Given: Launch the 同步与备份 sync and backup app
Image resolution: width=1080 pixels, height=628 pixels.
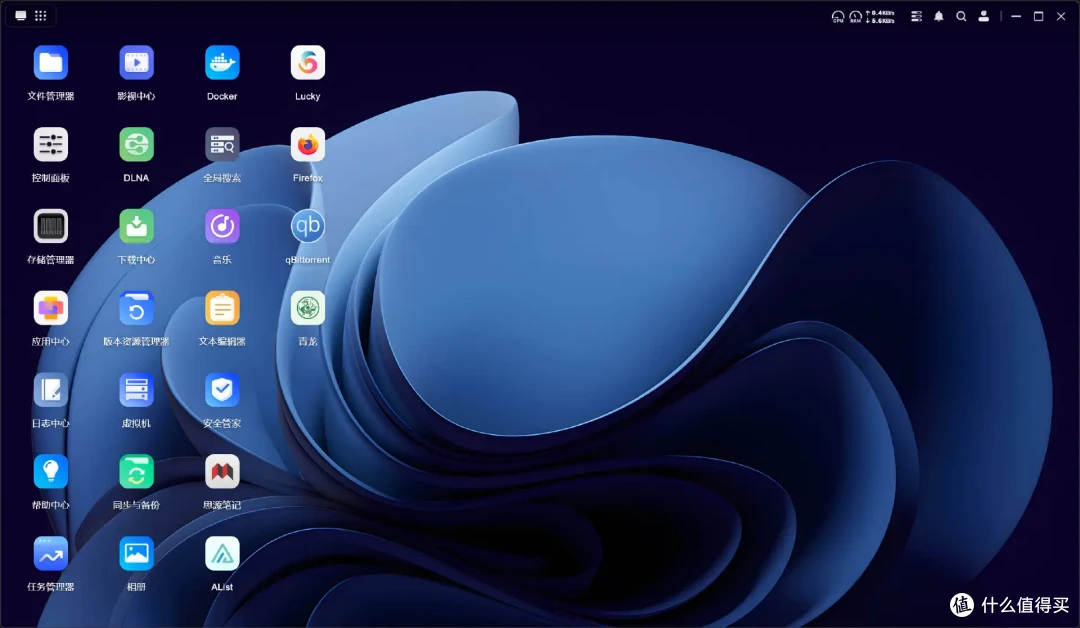Looking at the screenshot, I should coord(136,472).
